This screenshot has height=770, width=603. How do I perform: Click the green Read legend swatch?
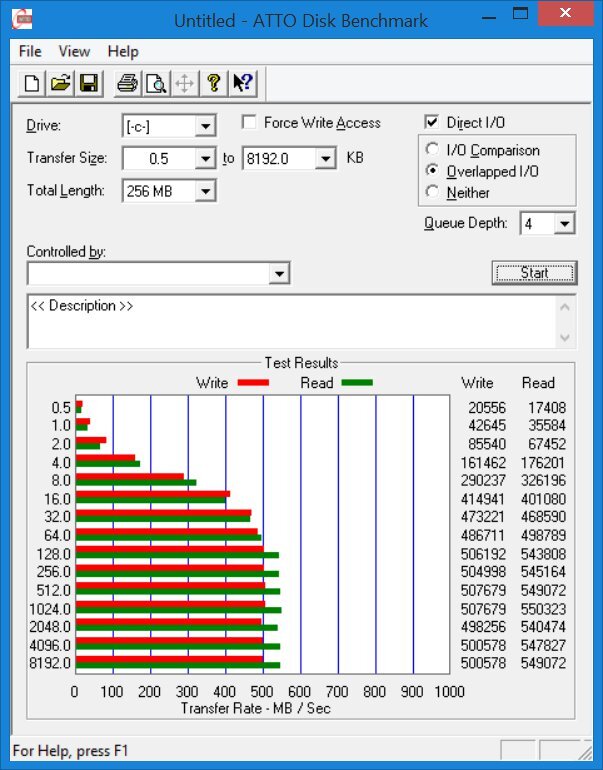(x=357, y=383)
